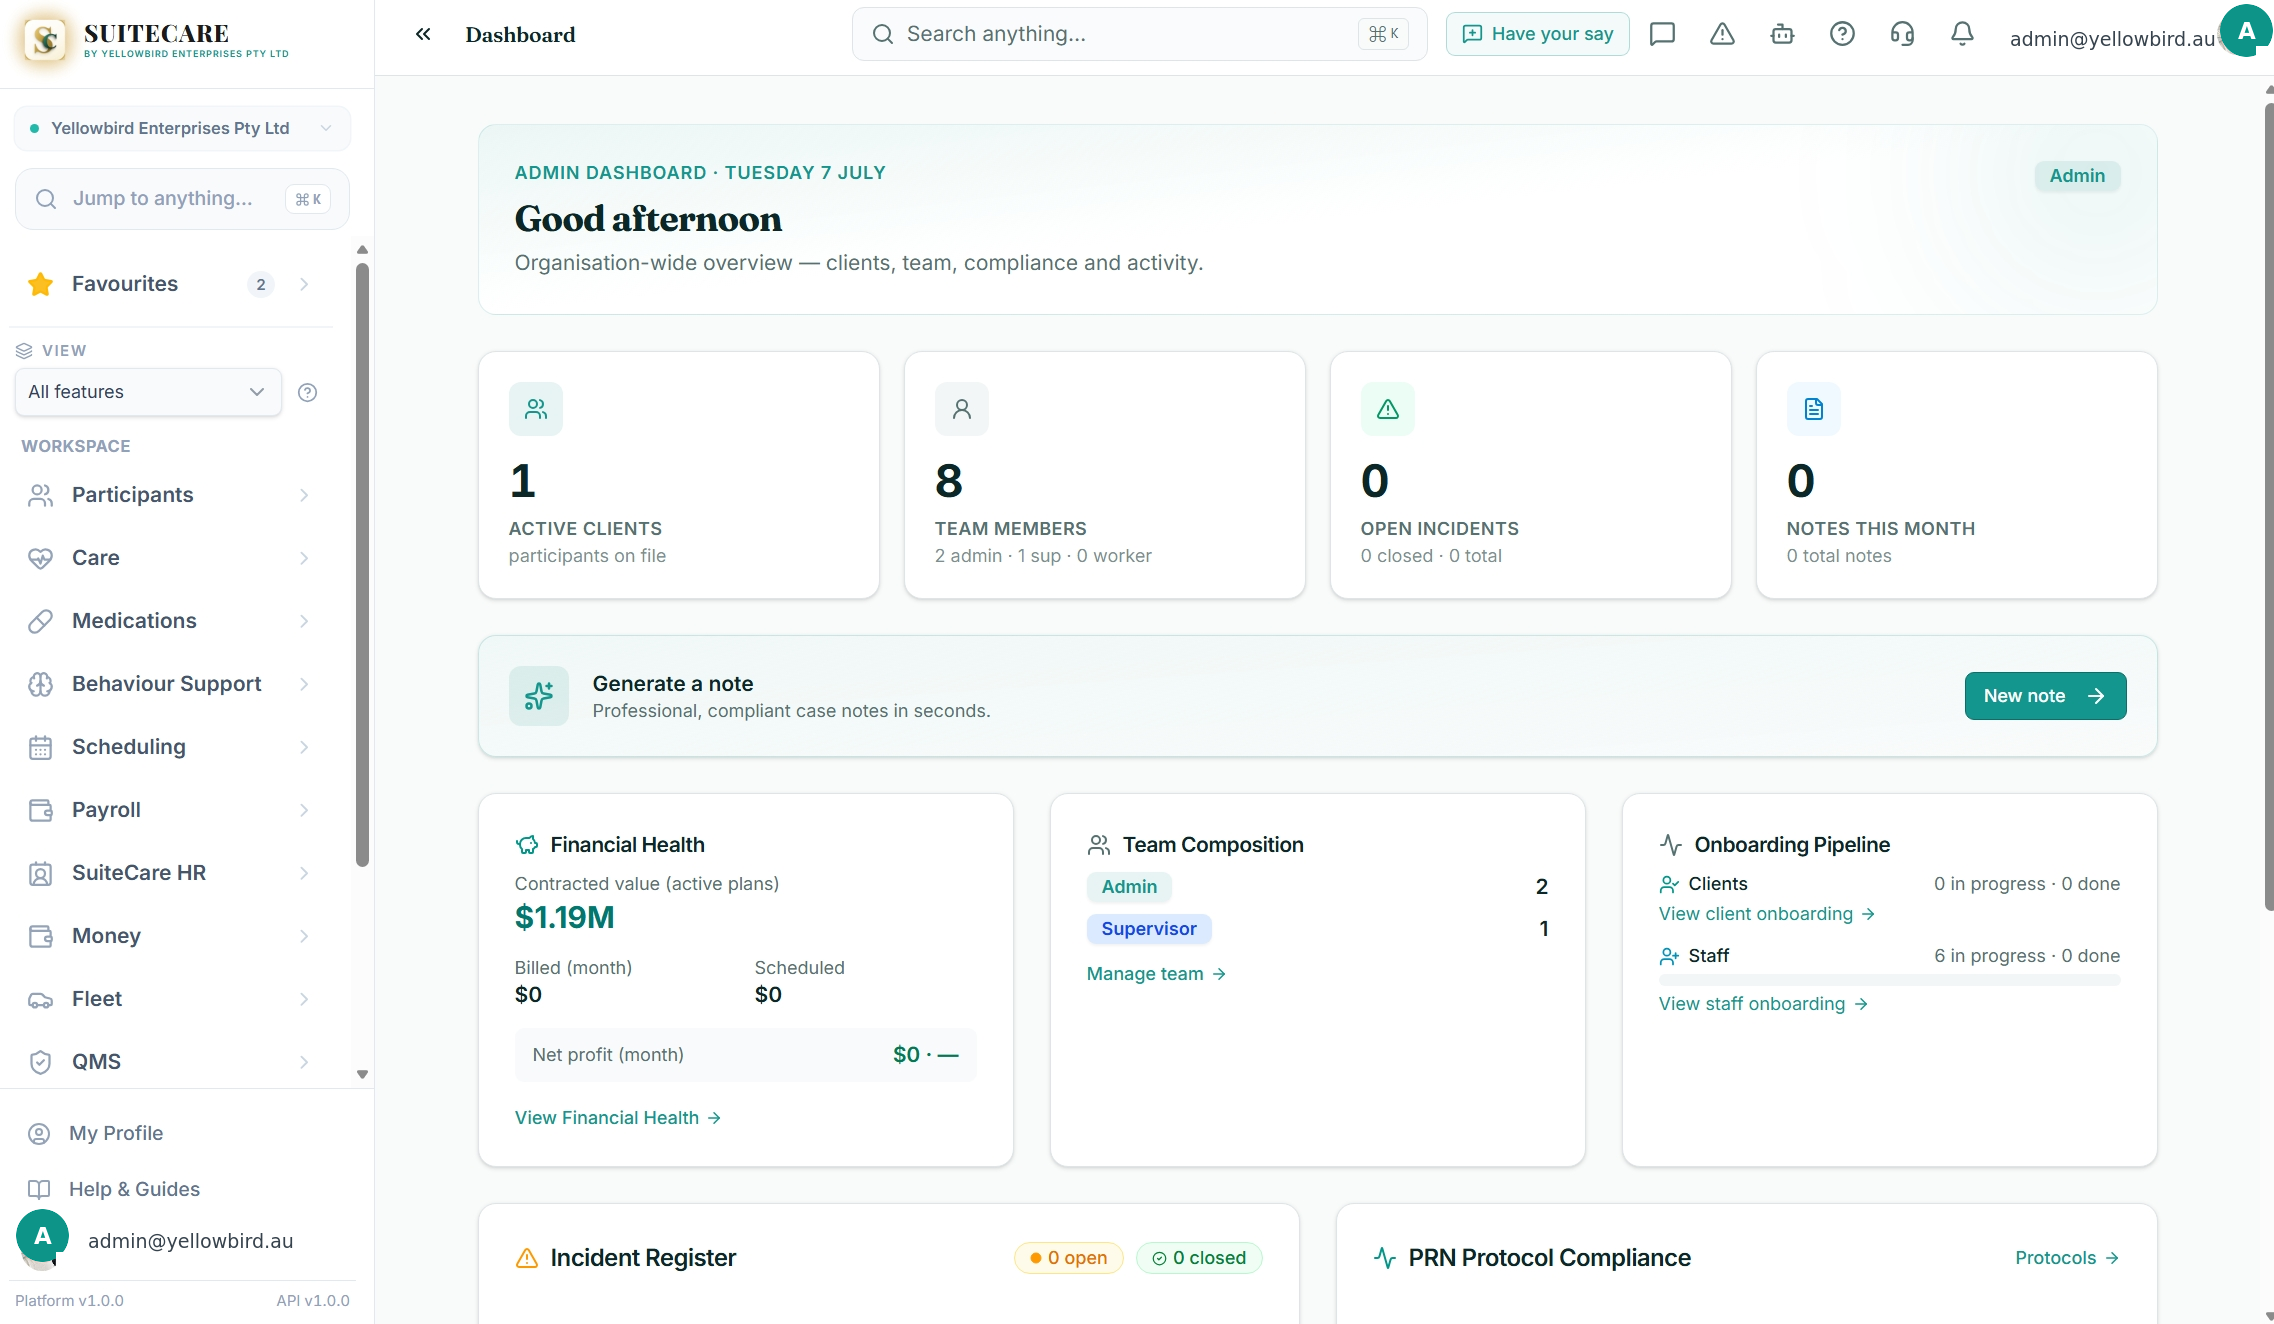
Task: Click the Notes This Month document icon
Action: [1814, 409]
